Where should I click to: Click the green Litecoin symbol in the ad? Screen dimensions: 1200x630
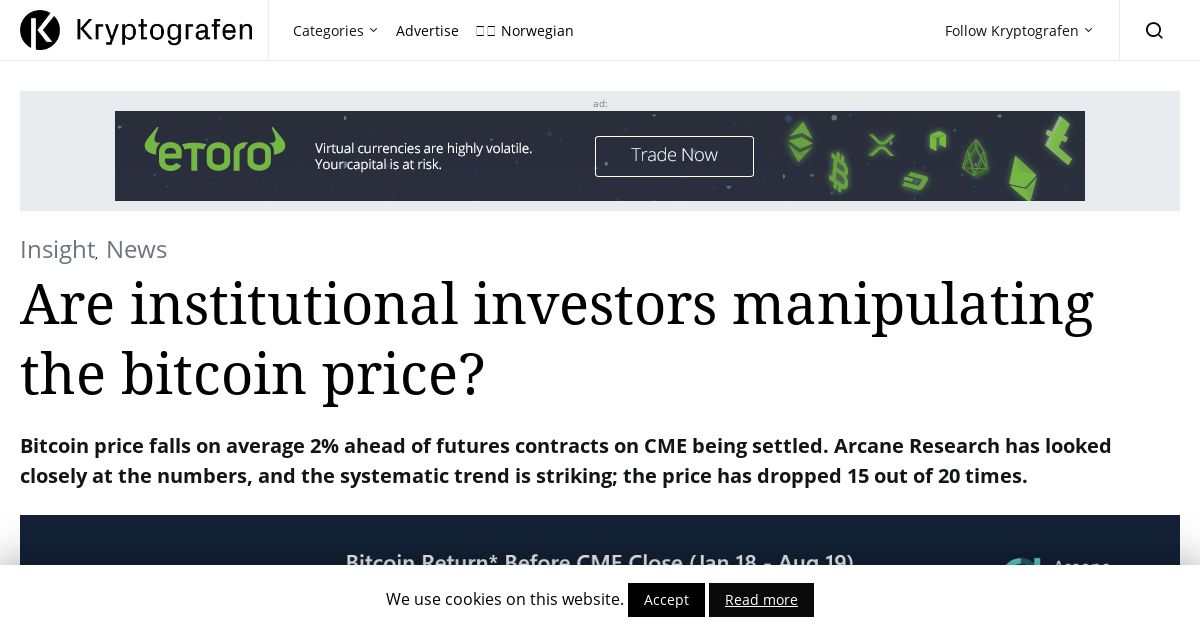1057,140
